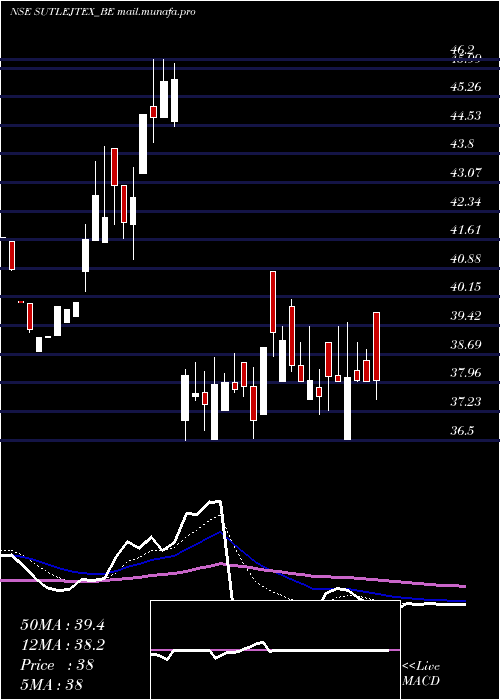
Task: Select the 42.34 price axis label
Action: [466, 201]
